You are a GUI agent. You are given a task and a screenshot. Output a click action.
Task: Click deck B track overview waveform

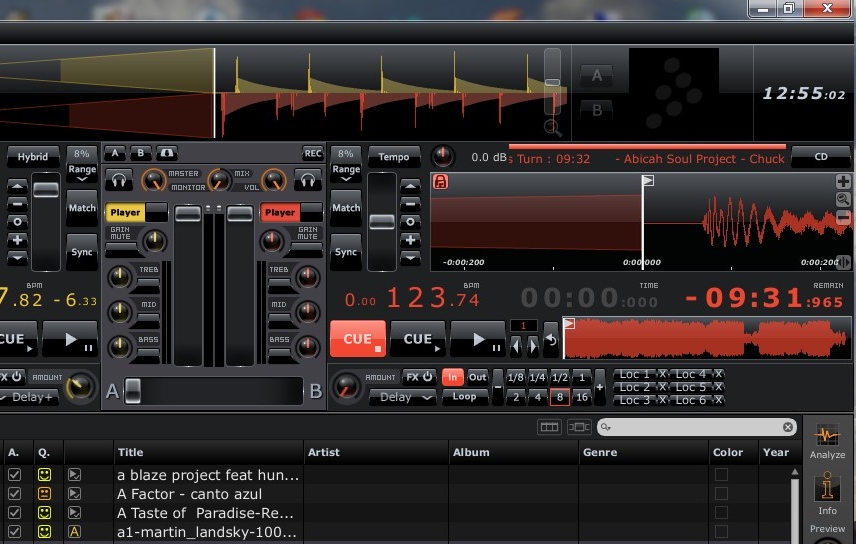click(x=707, y=339)
